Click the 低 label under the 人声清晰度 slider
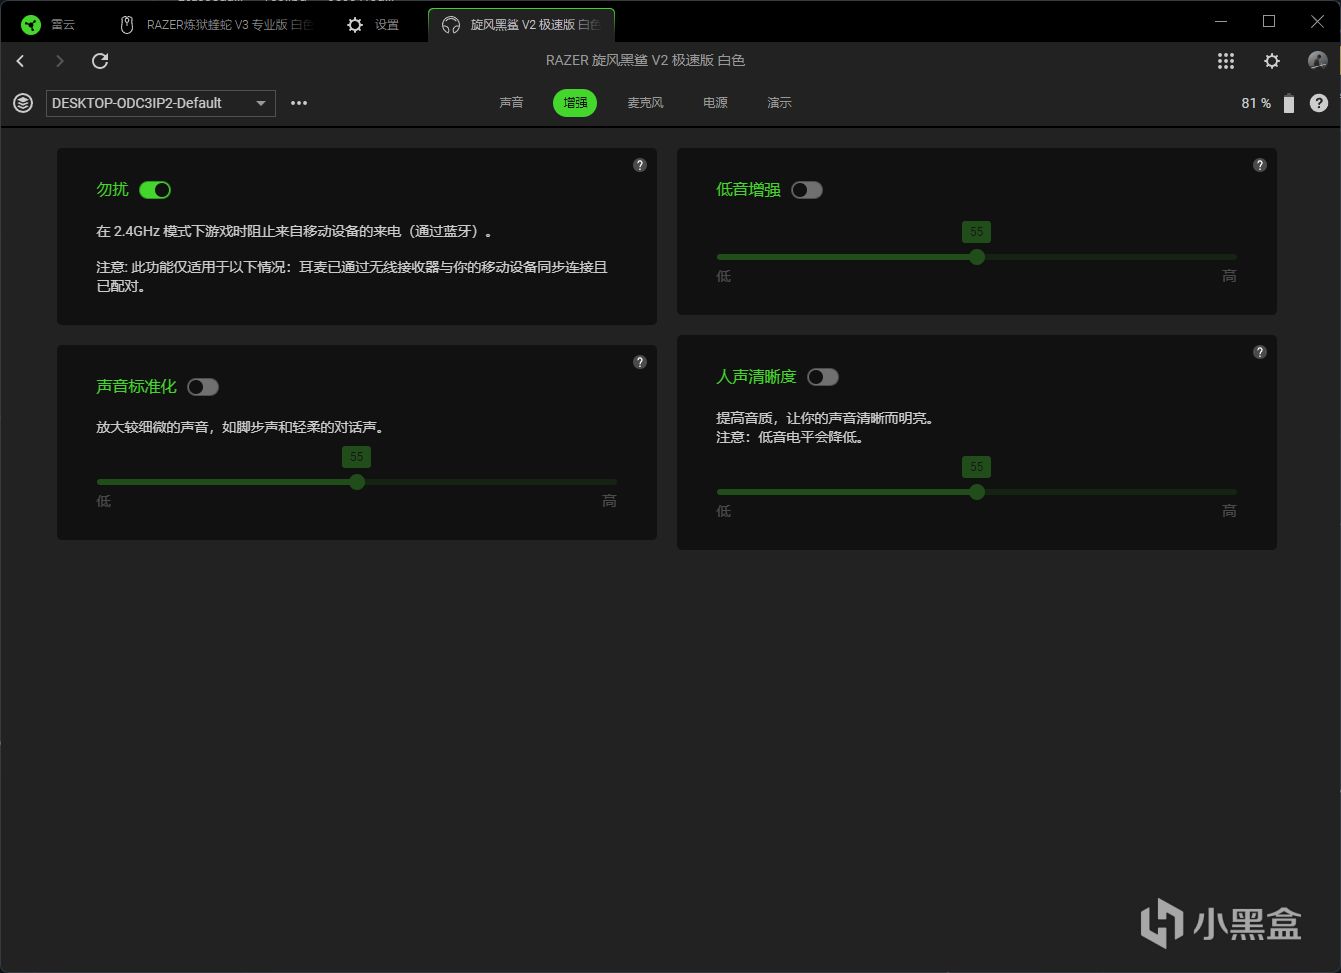The height and width of the screenshot is (973, 1341). pyautogui.click(x=724, y=511)
